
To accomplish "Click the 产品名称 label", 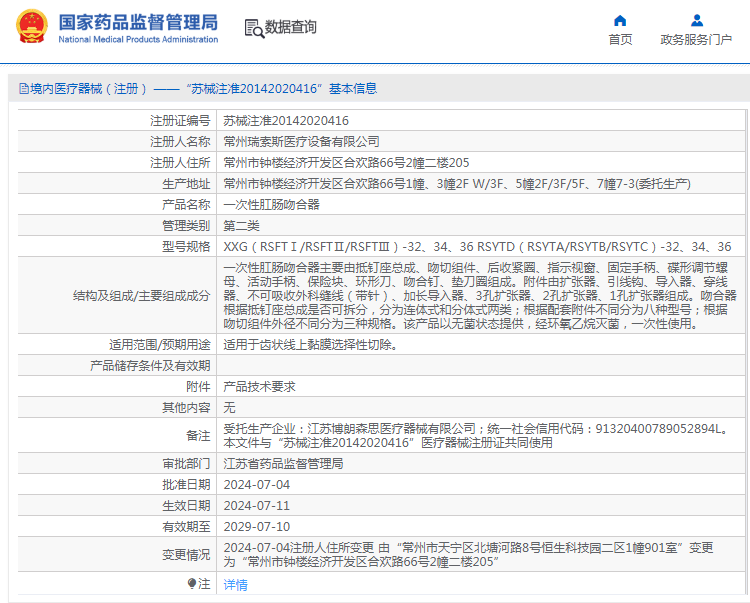I will [x=186, y=205].
